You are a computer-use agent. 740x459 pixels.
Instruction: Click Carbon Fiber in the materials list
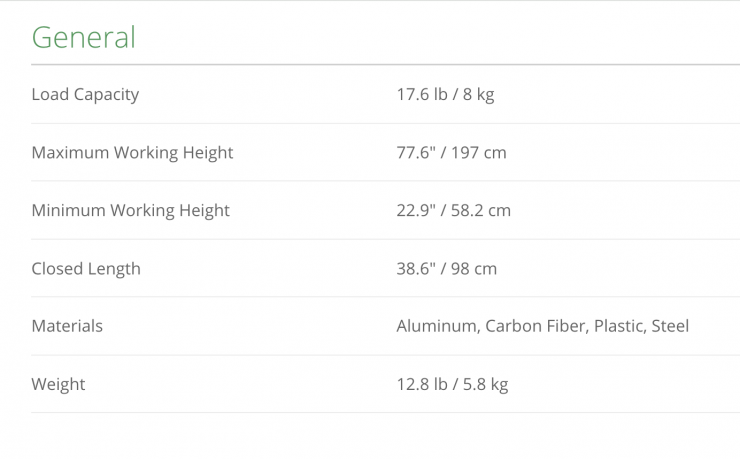tap(535, 326)
